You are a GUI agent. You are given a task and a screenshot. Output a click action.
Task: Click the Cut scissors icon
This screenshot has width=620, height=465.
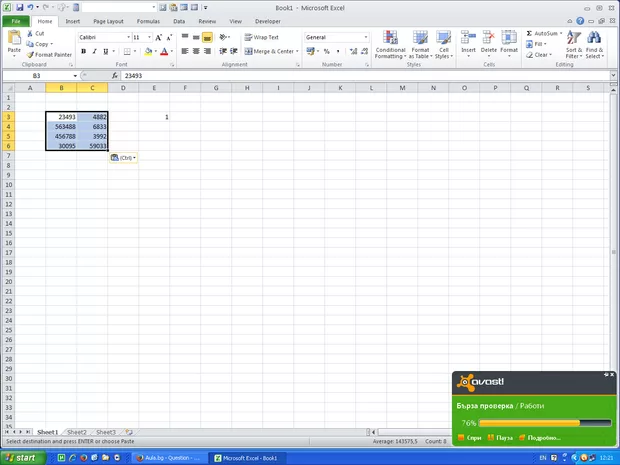click(30, 33)
